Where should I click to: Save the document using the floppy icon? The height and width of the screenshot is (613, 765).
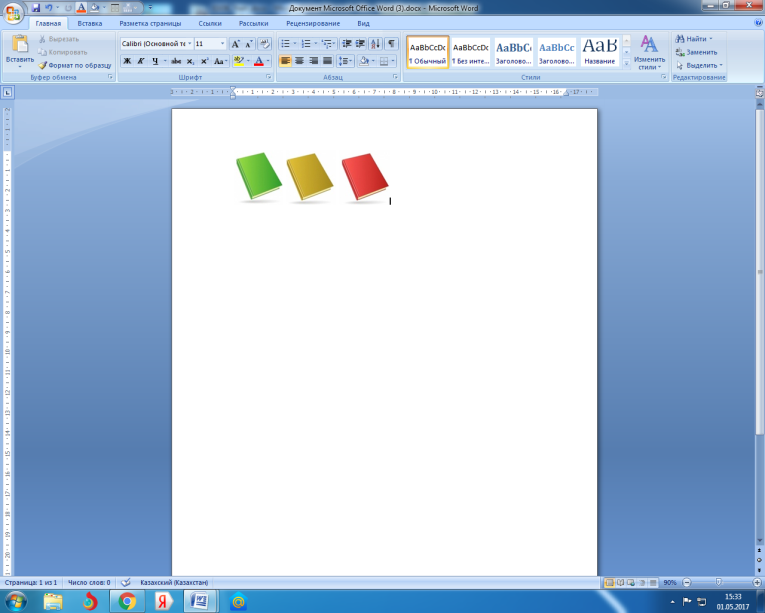[36, 8]
